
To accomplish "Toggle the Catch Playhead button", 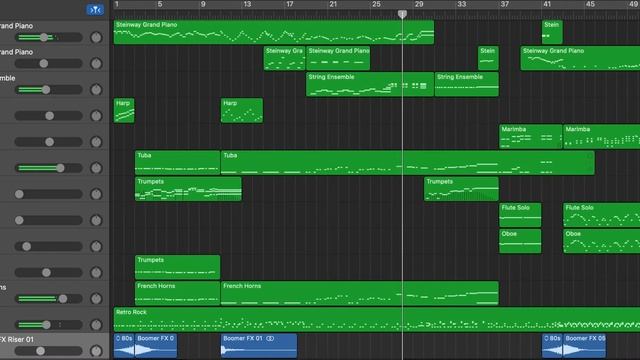I will tap(95, 9).
